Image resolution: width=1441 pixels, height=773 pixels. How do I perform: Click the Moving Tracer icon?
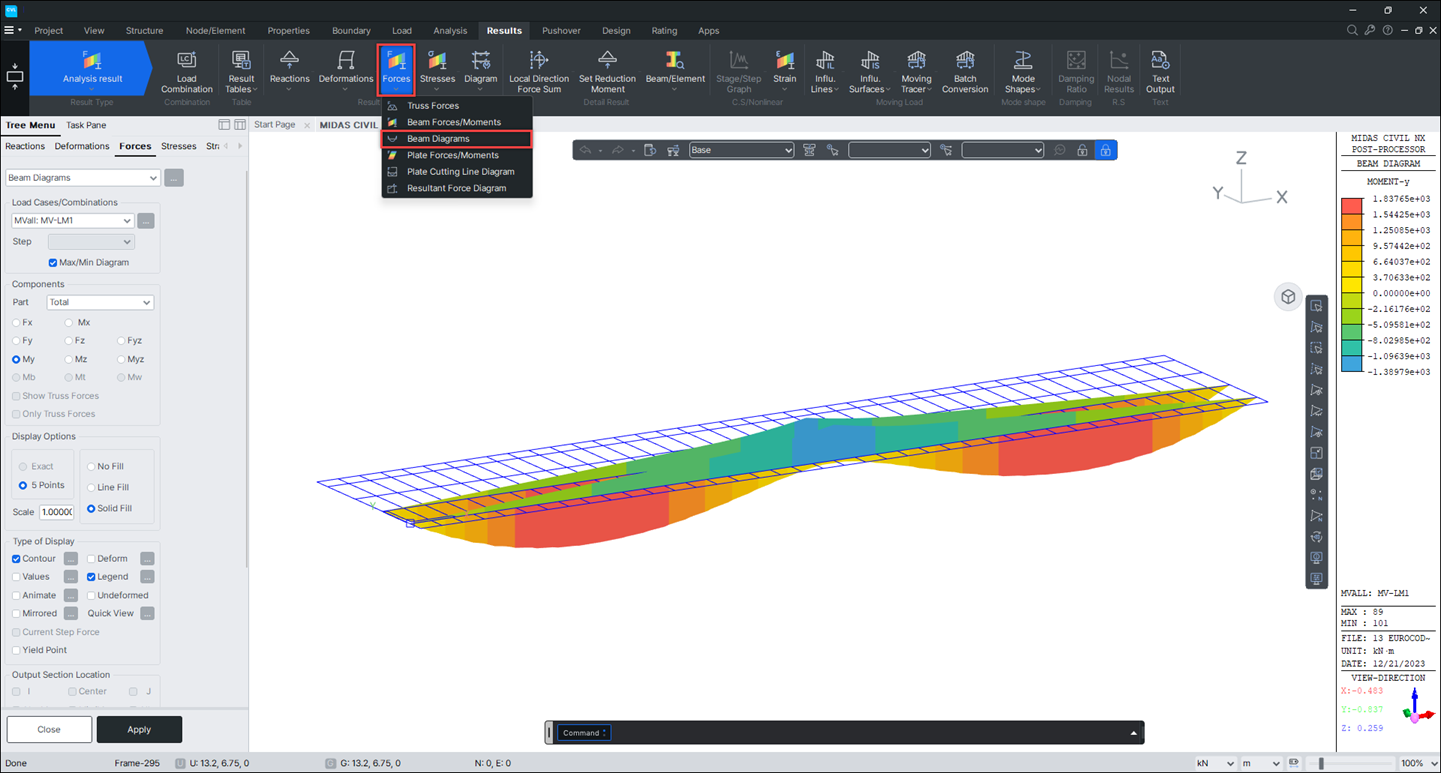coord(916,71)
